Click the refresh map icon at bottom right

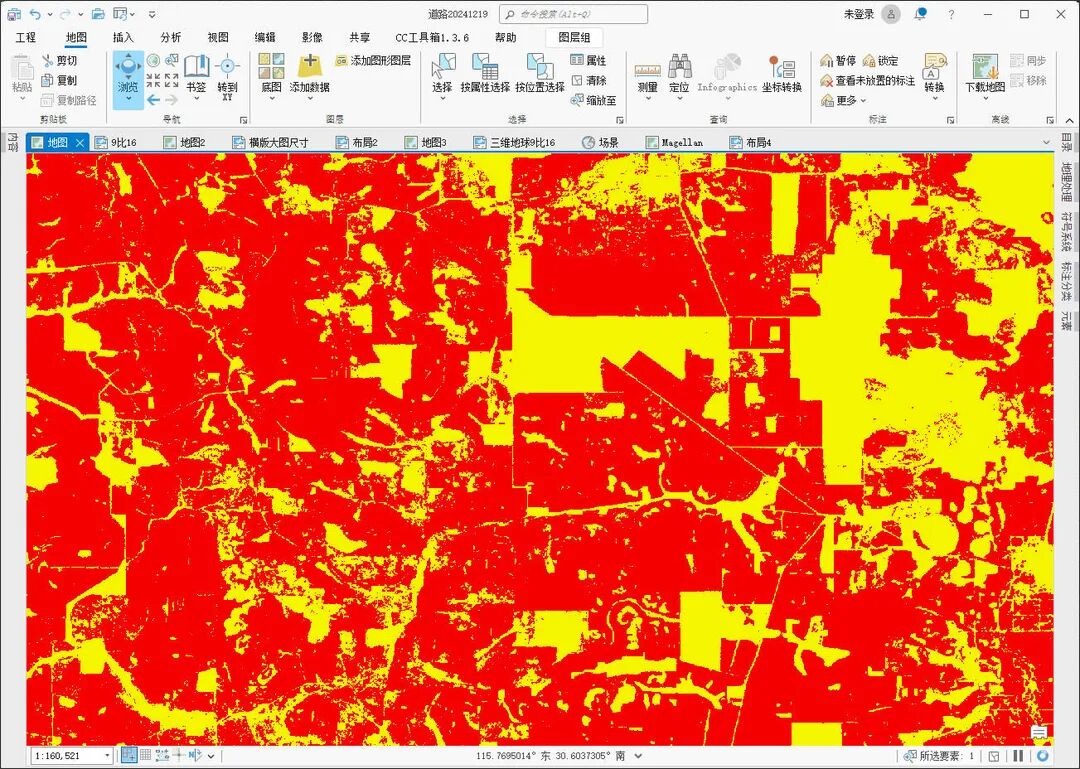click(1042, 756)
